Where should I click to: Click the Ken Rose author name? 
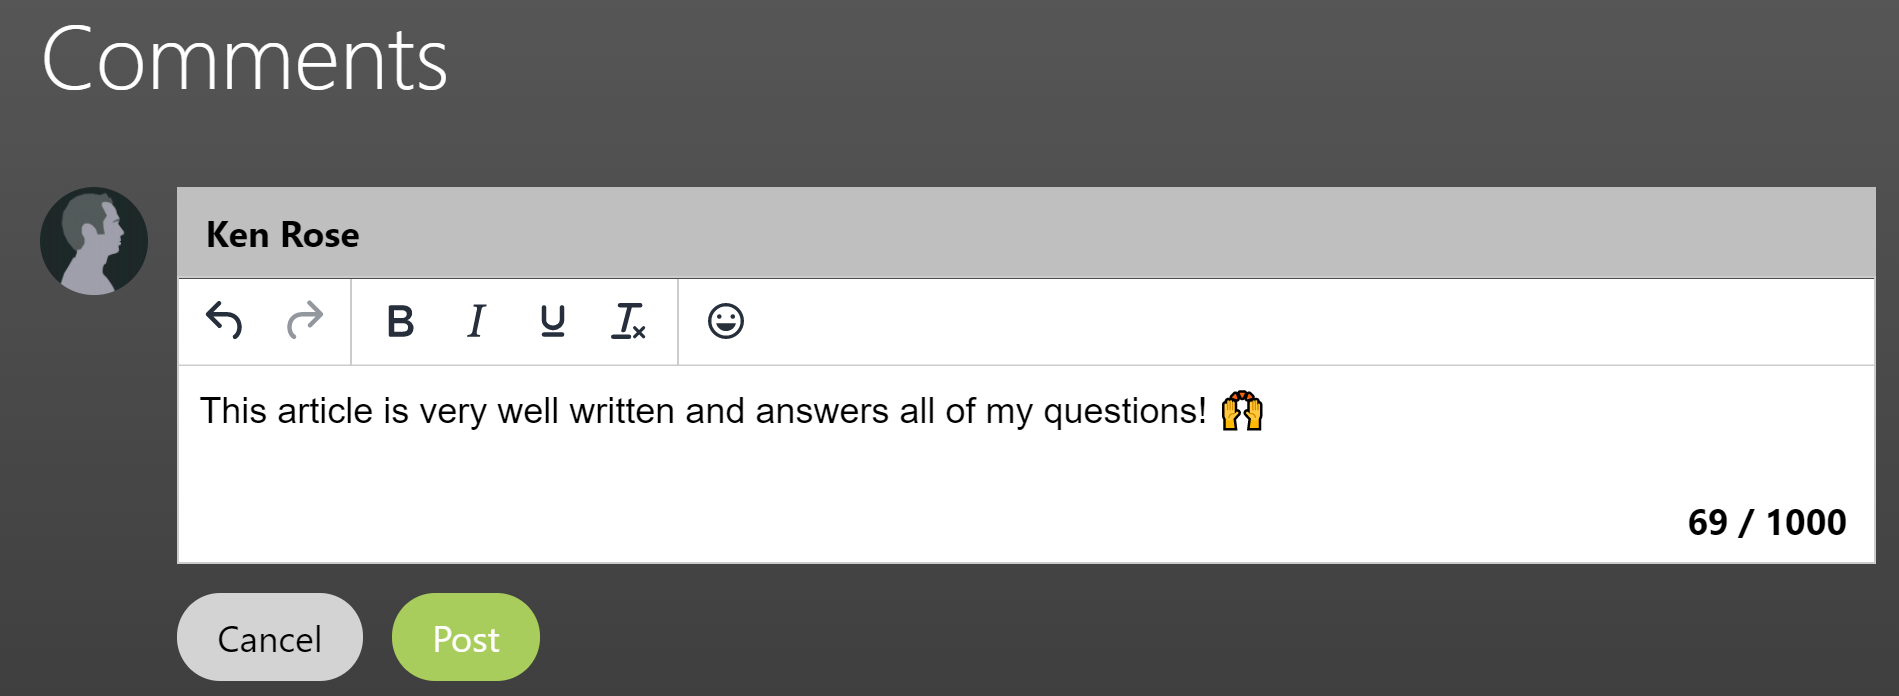click(283, 234)
